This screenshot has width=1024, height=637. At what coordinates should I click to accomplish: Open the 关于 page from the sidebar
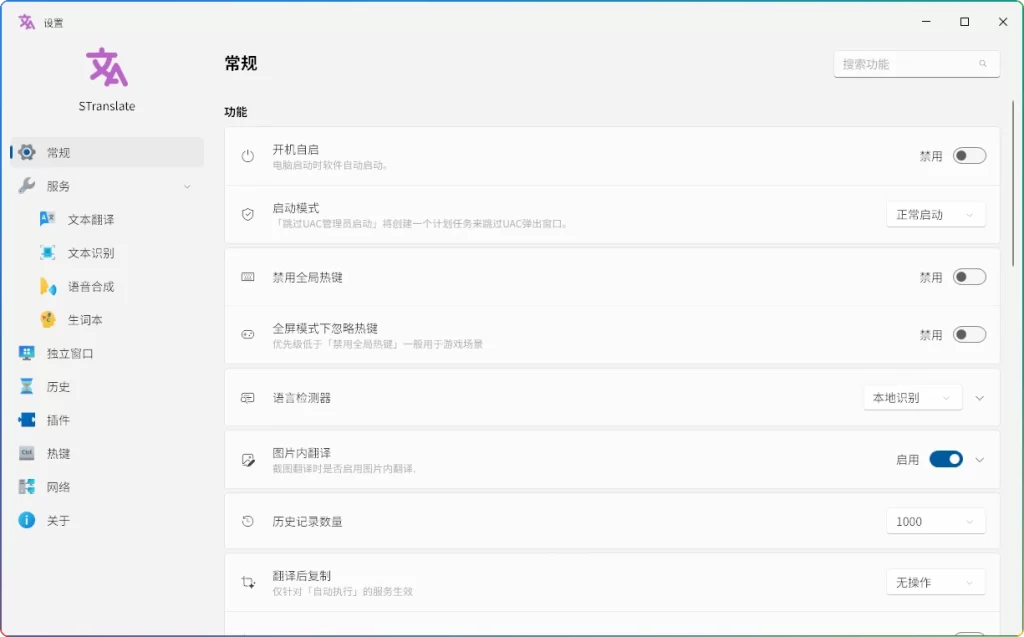(28, 520)
